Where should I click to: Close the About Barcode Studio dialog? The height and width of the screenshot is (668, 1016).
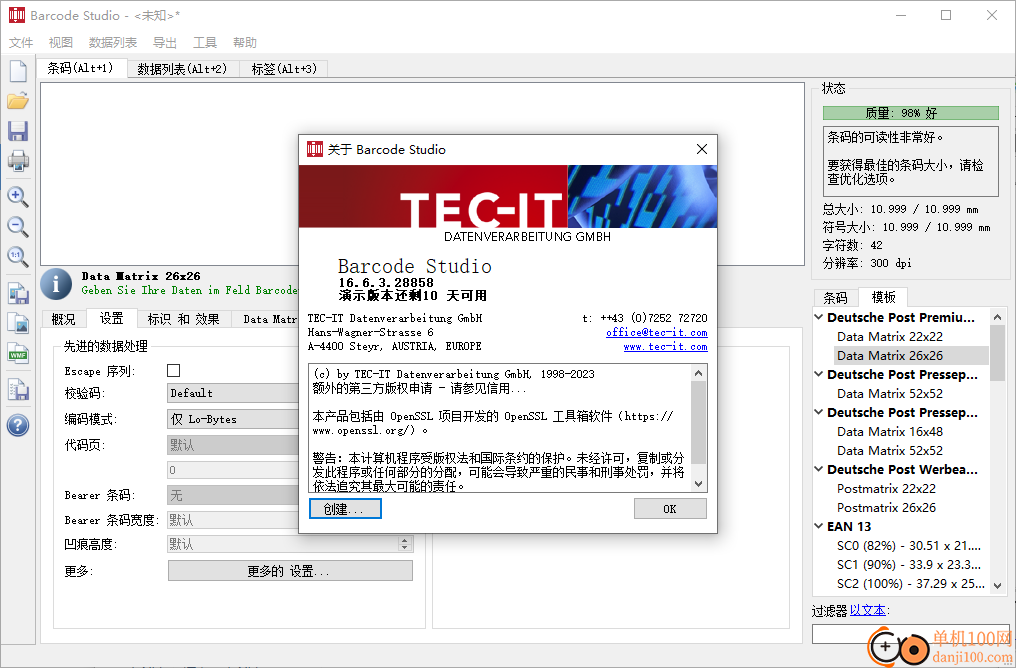click(701, 149)
